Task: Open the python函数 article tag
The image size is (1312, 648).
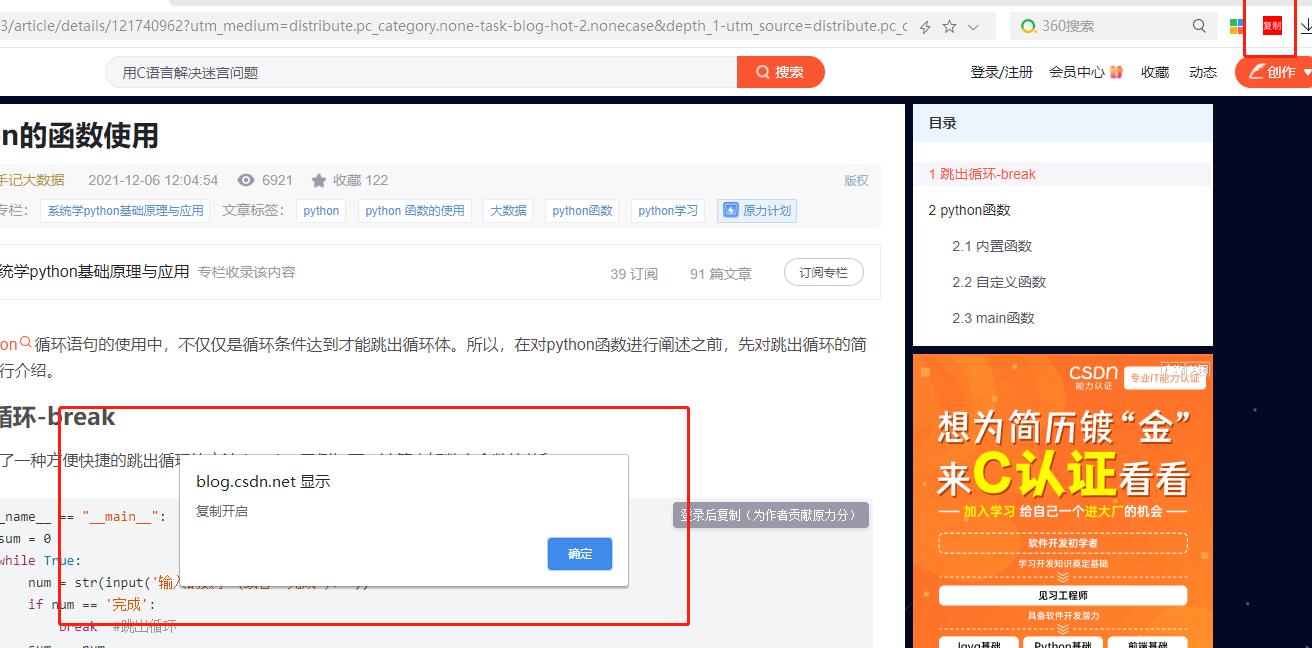Action: [581, 210]
